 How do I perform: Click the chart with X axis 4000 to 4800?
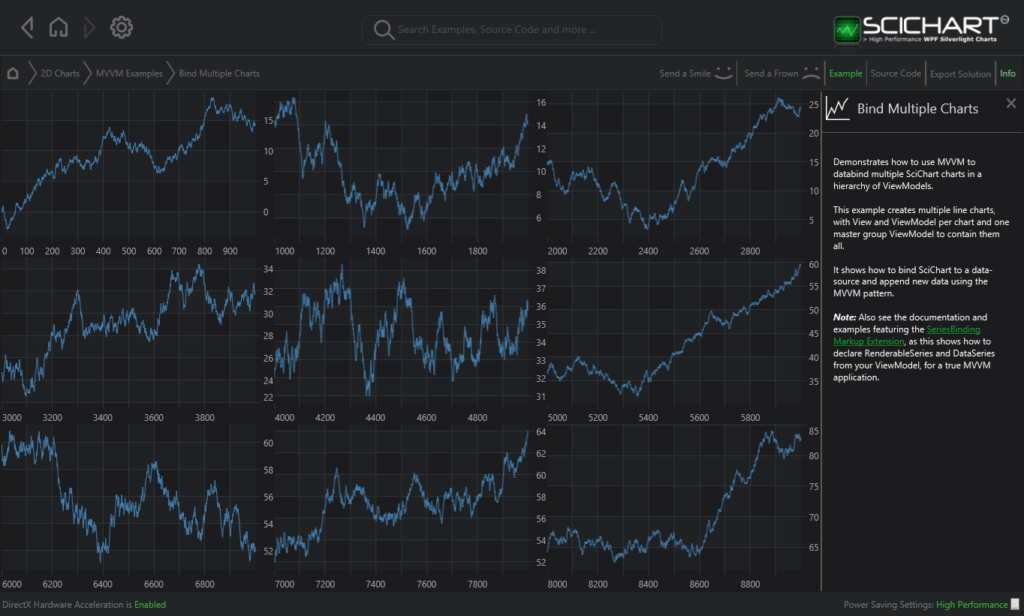(x=401, y=332)
